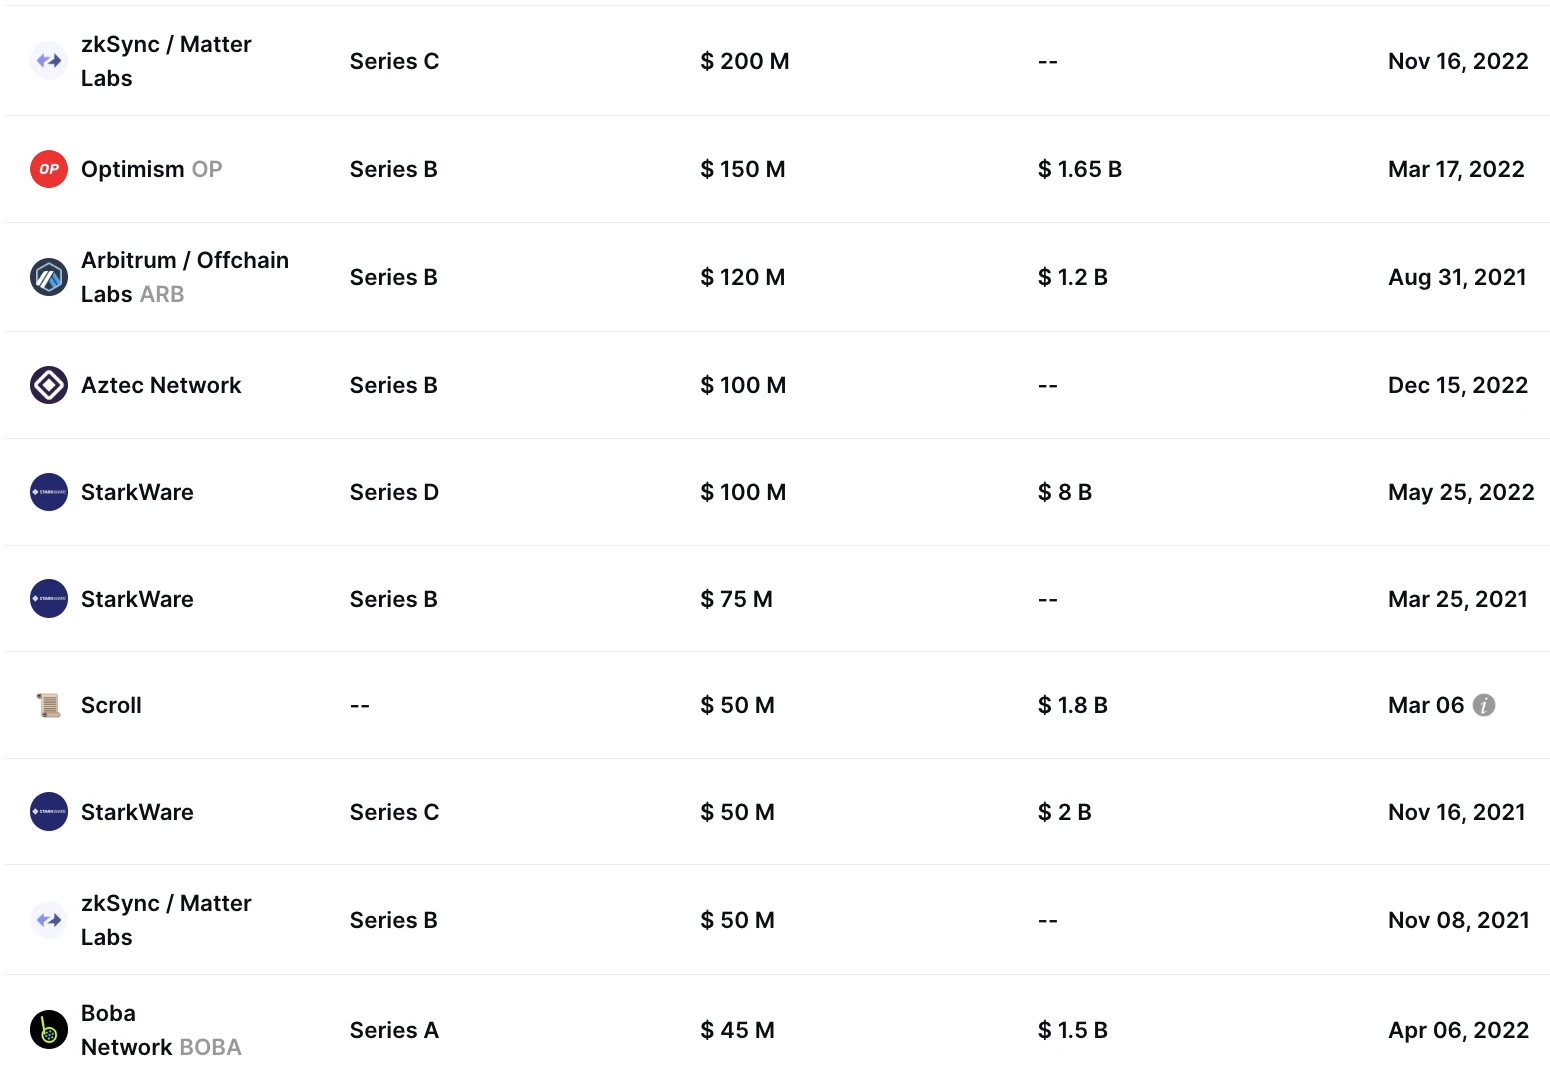Click the $ 200 M amount cell
1550x1082 pixels.
coord(745,61)
